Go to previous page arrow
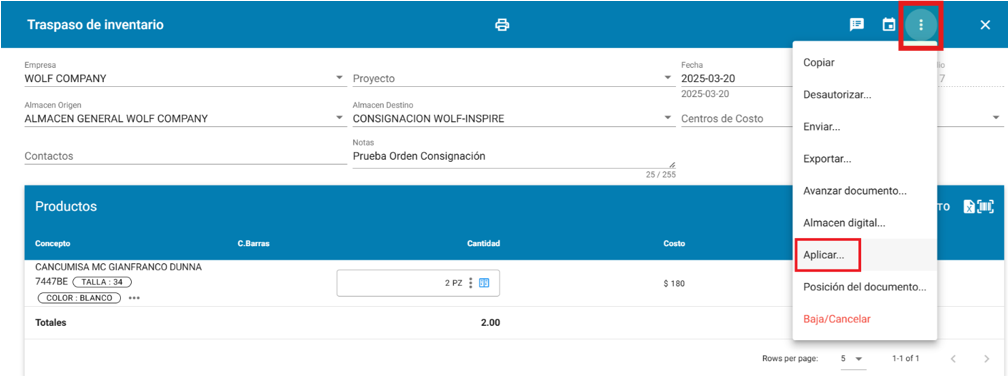The image size is (1008, 376). click(x=954, y=358)
